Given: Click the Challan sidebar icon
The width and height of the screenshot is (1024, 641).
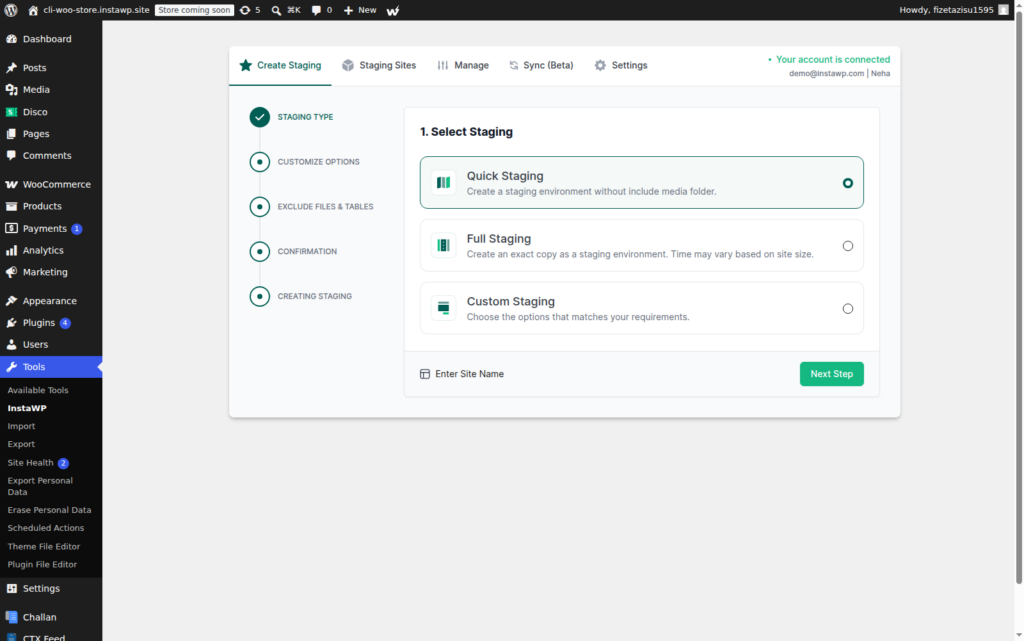Looking at the screenshot, I should (11, 617).
